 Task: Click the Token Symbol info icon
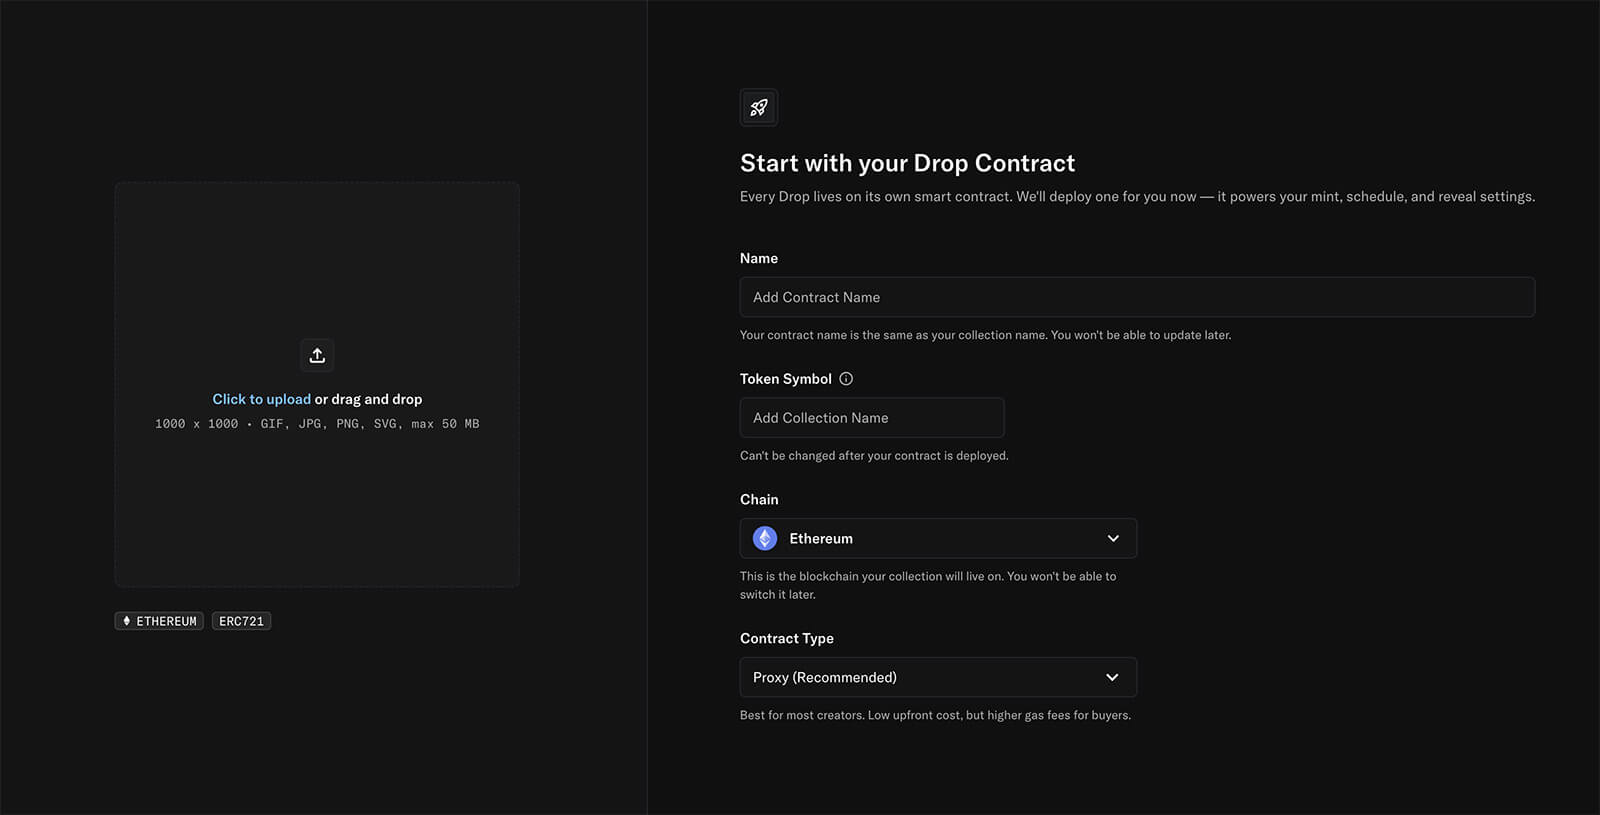click(846, 379)
